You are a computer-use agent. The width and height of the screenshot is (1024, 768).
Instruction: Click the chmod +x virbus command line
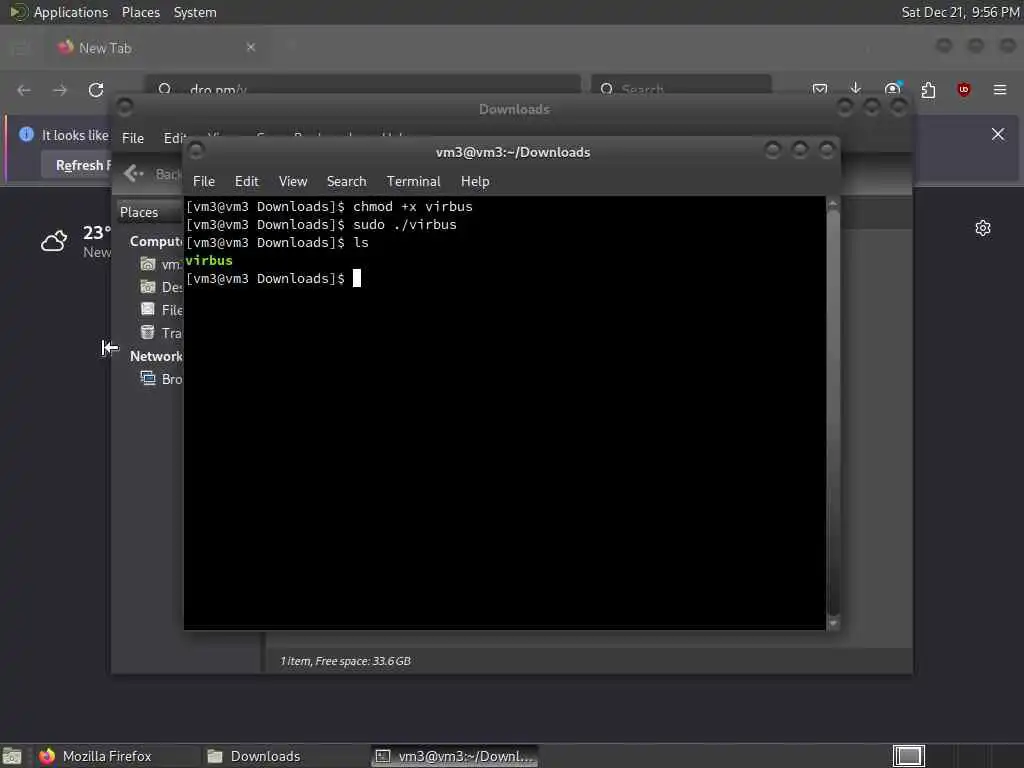tap(329, 206)
